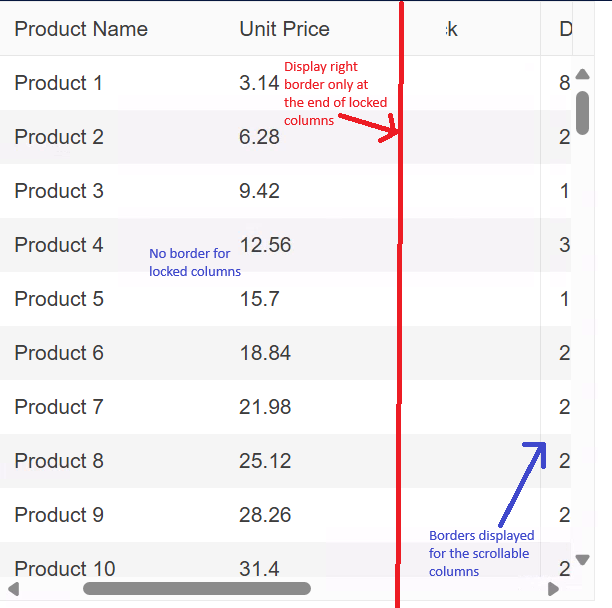
Task: Click the vertical scrollbar up arrow
Action: [583, 74]
